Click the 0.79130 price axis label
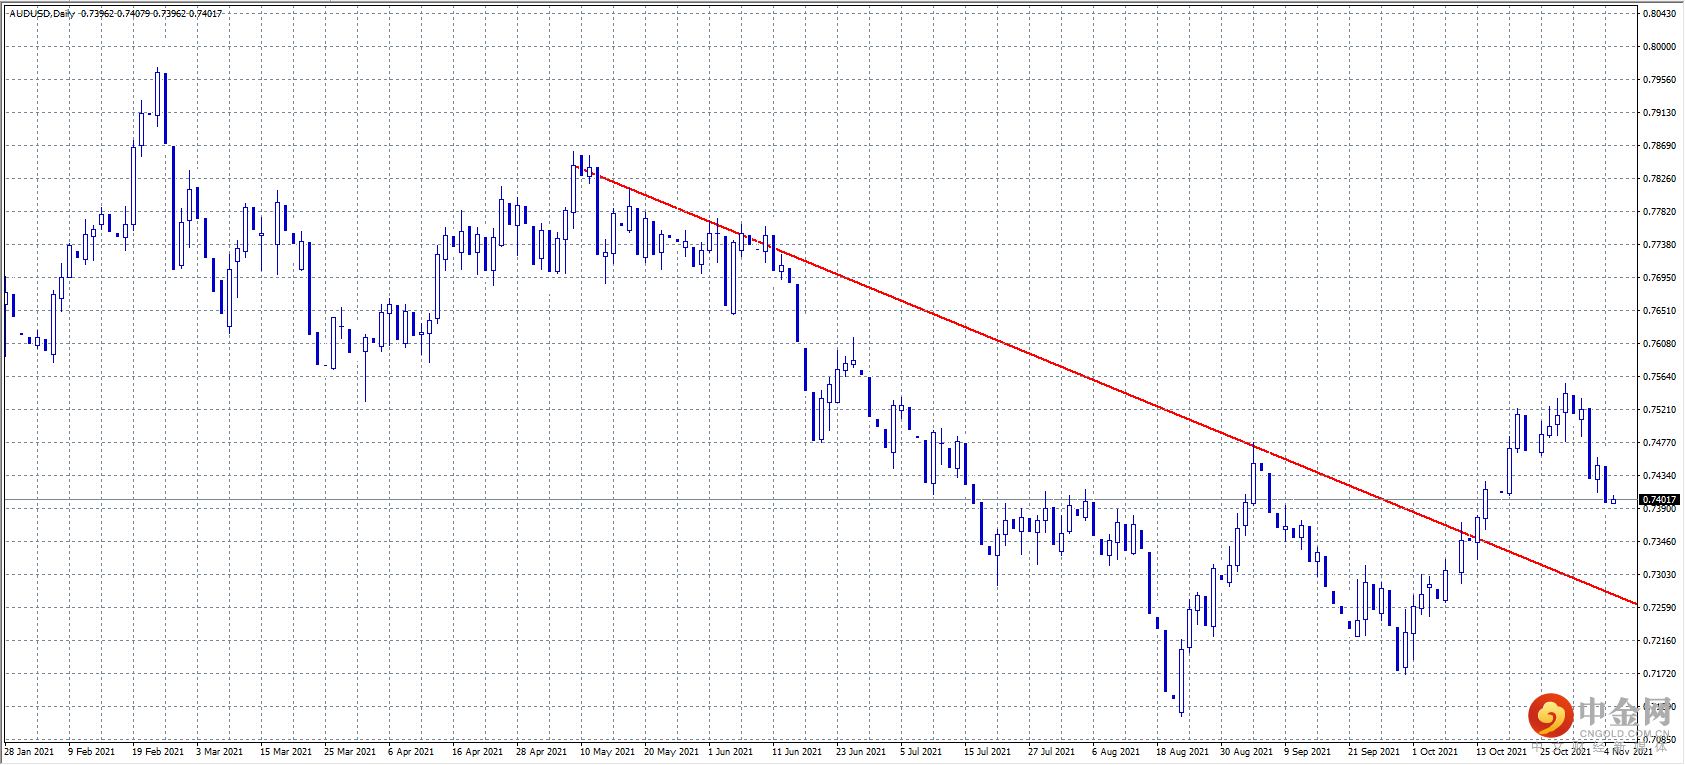 (1660, 113)
